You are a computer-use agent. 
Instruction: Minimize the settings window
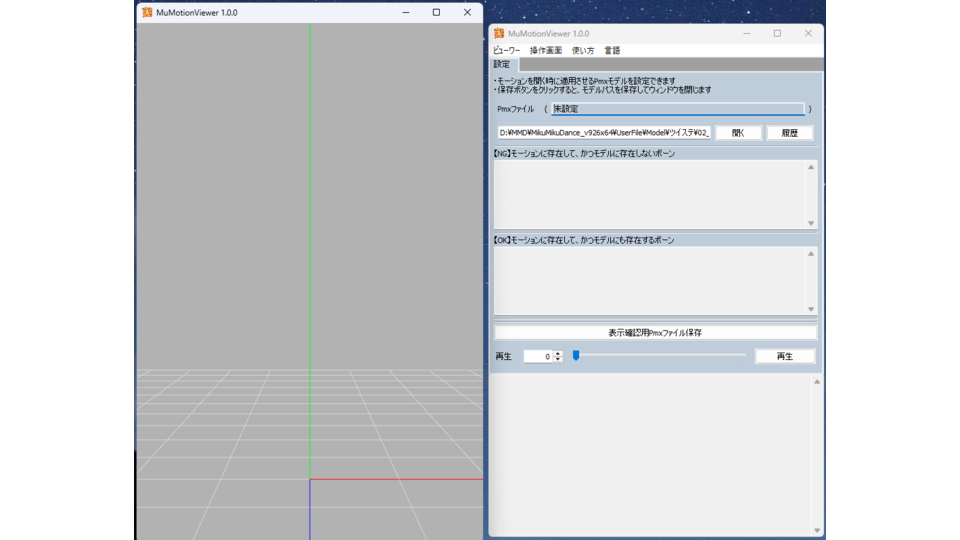747,34
